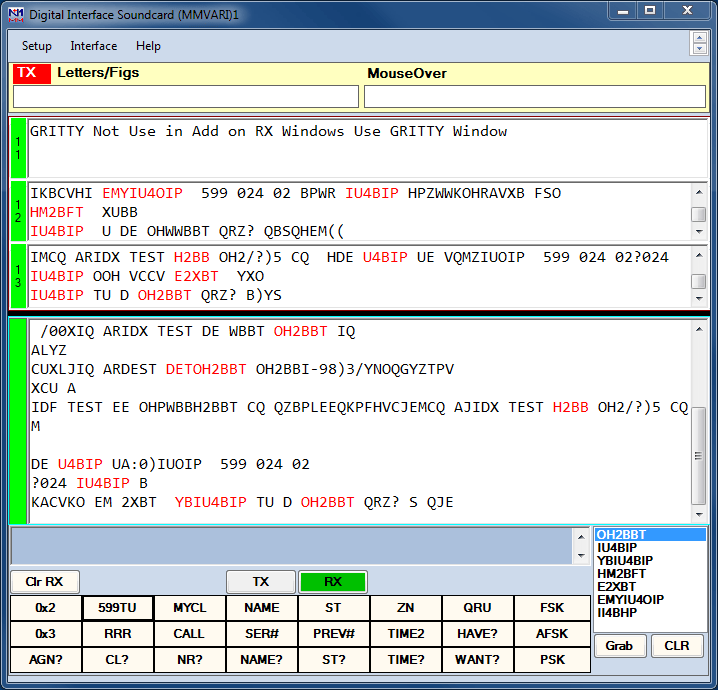Image resolution: width=718 pixels, height=690 pixels.
Task: Click the PREV# macro button
Action: click(x=333, y=634)
